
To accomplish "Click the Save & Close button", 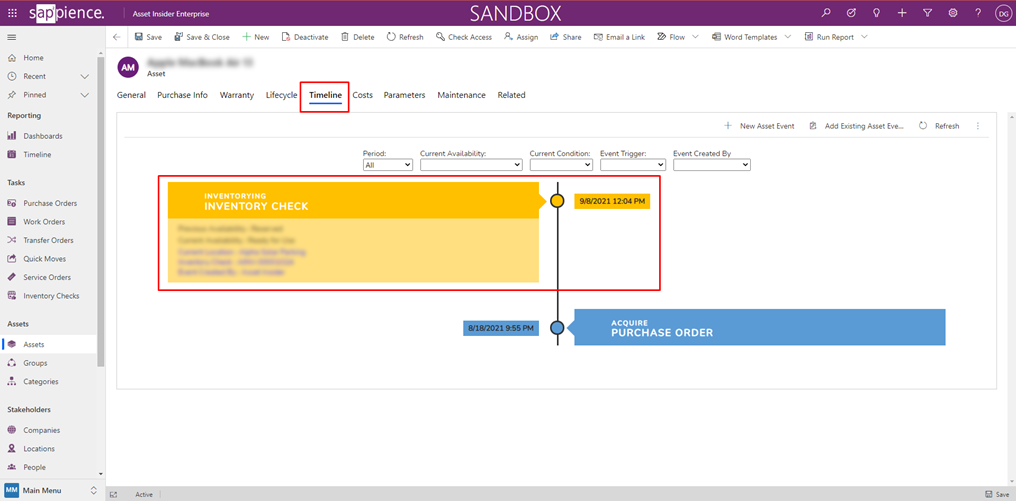I will coord(202,37).
